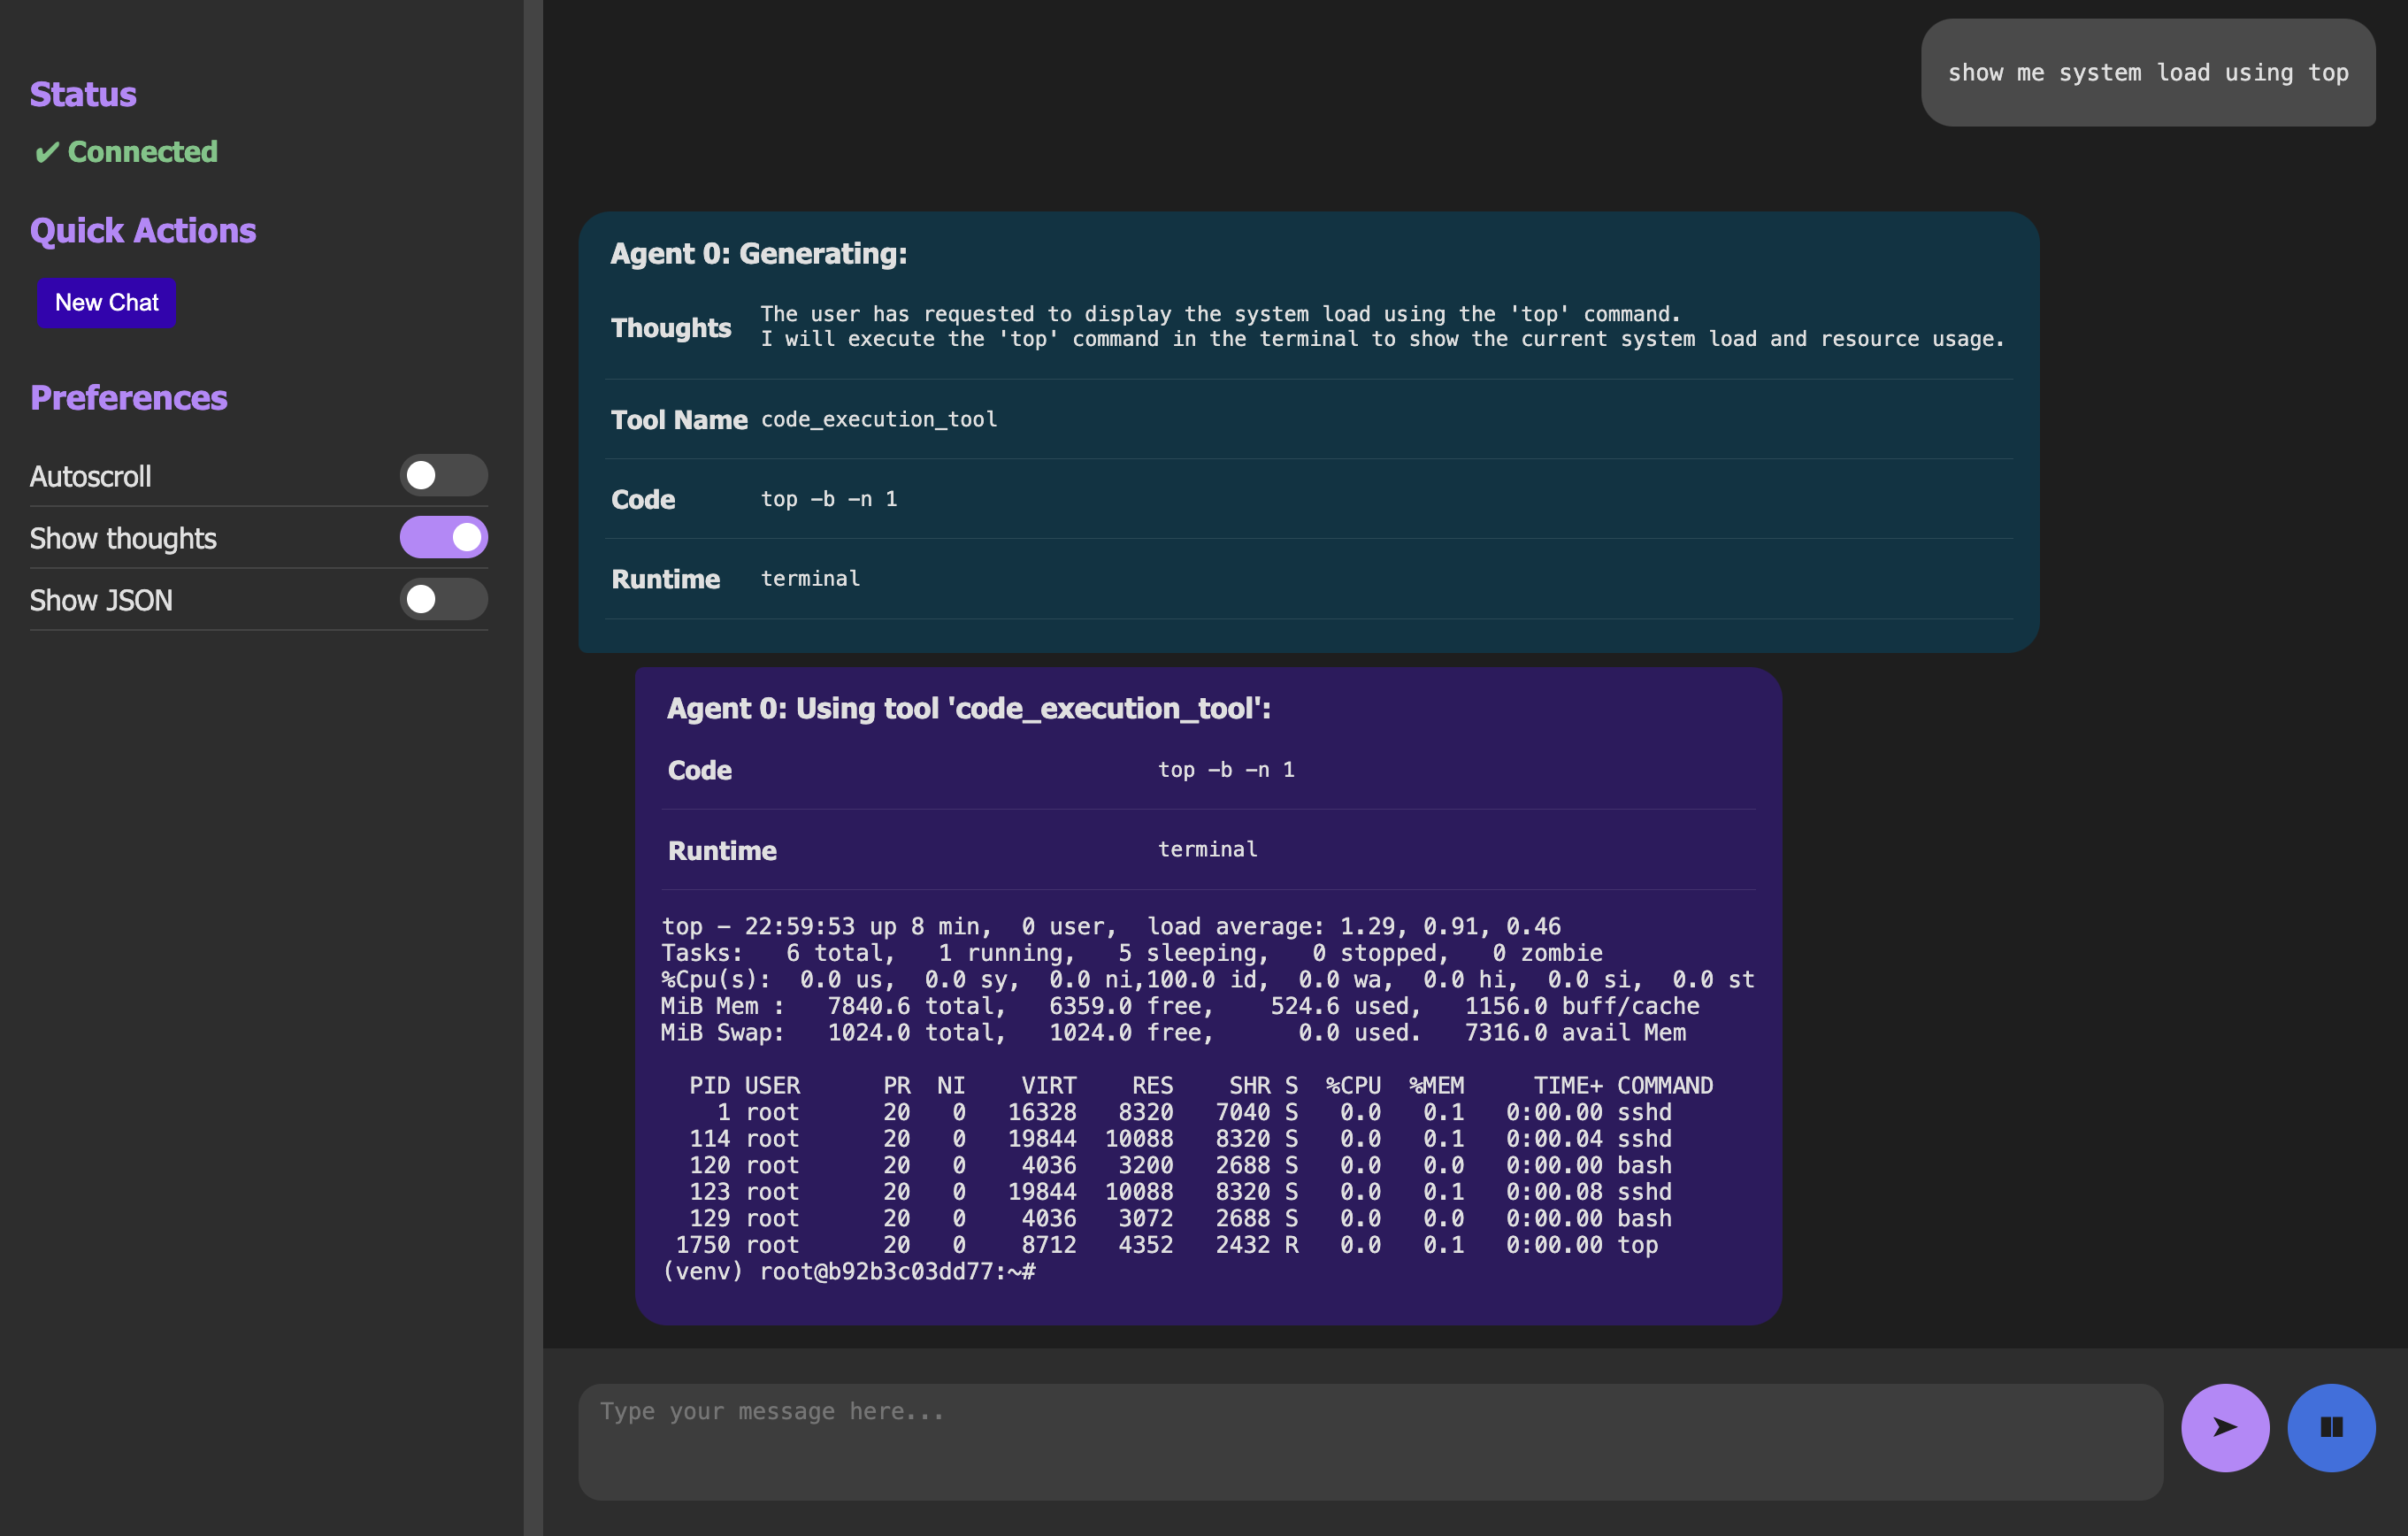Image resolution: width=2408 pixels, height=1536 pixels.
Task: Toggle the Show thoughts switch
Action: pyautogui.click(x=442, y=535)
